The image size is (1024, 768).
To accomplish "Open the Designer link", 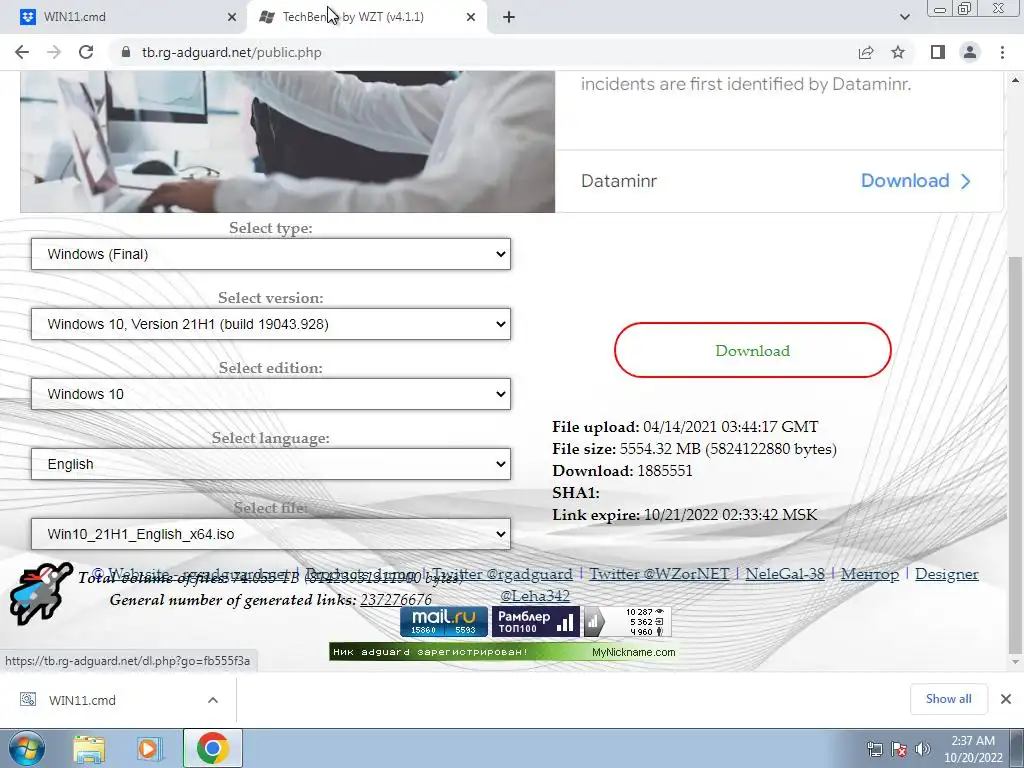I will coord(946,574).
